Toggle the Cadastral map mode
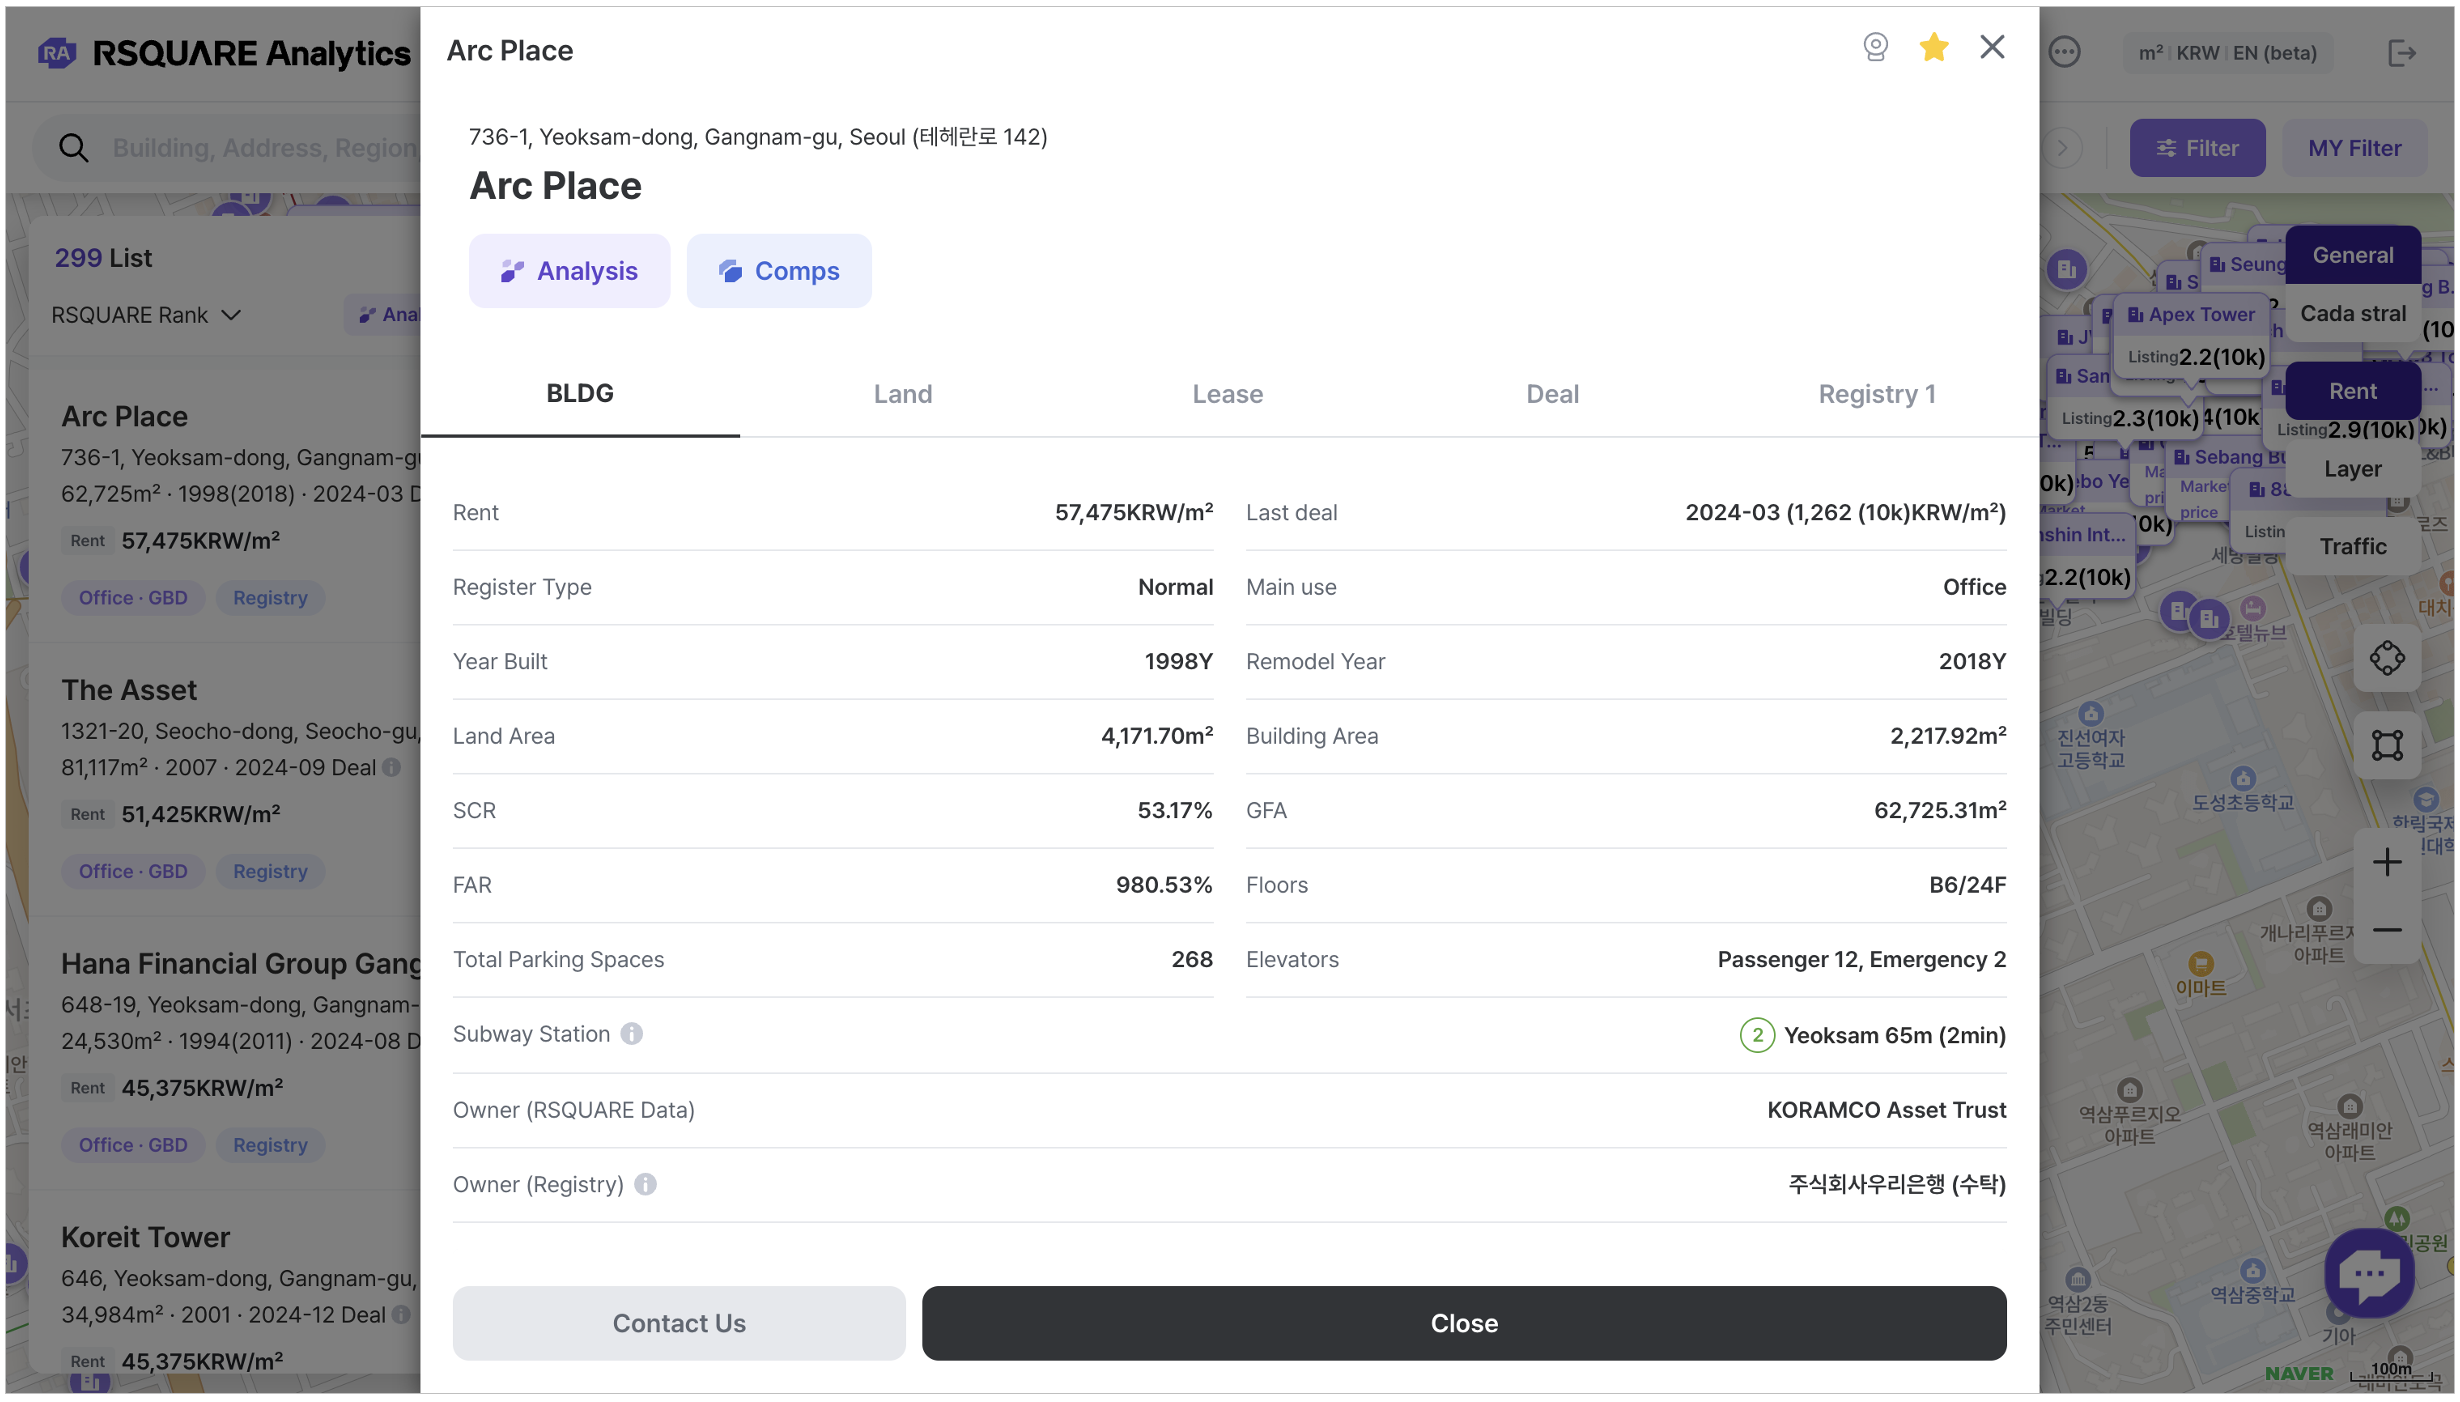This screenshot has width=2460, height=1402. 2352,314
